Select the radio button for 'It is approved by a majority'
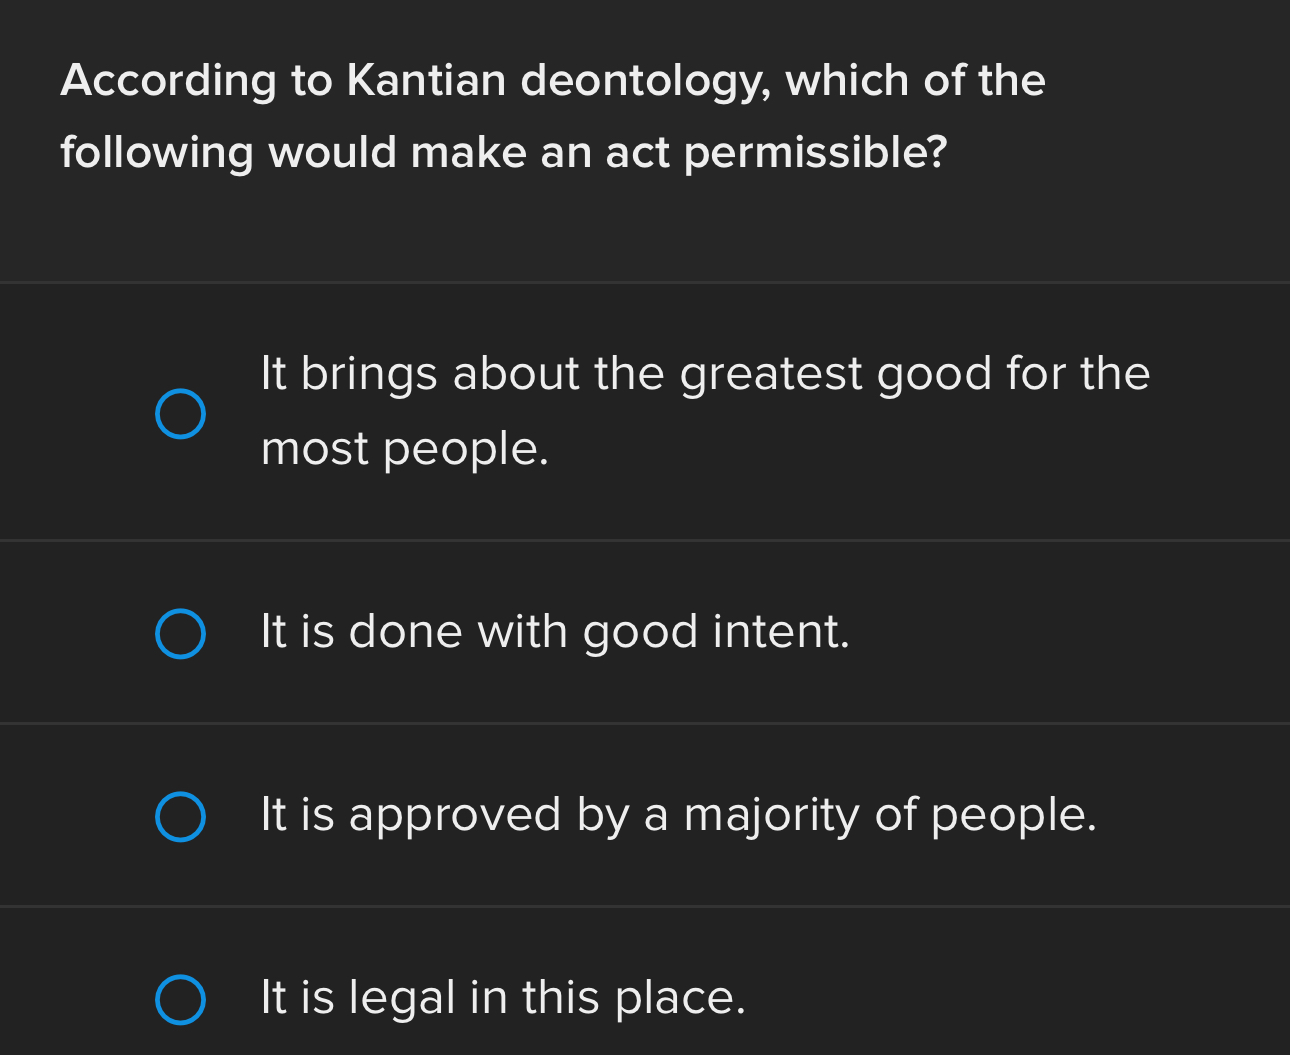Screen dimensions: 1290x1055 [181, 817]
